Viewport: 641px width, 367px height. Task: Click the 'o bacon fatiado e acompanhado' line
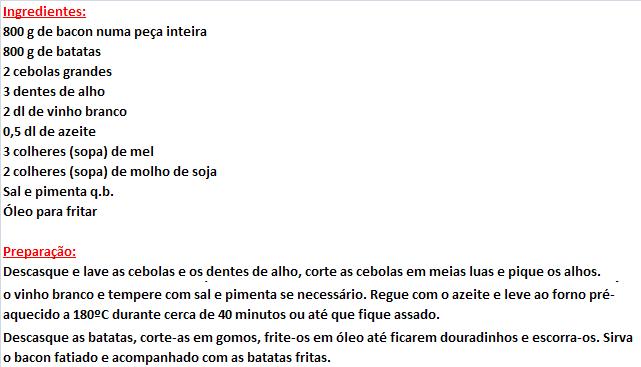tap(167, 357)
